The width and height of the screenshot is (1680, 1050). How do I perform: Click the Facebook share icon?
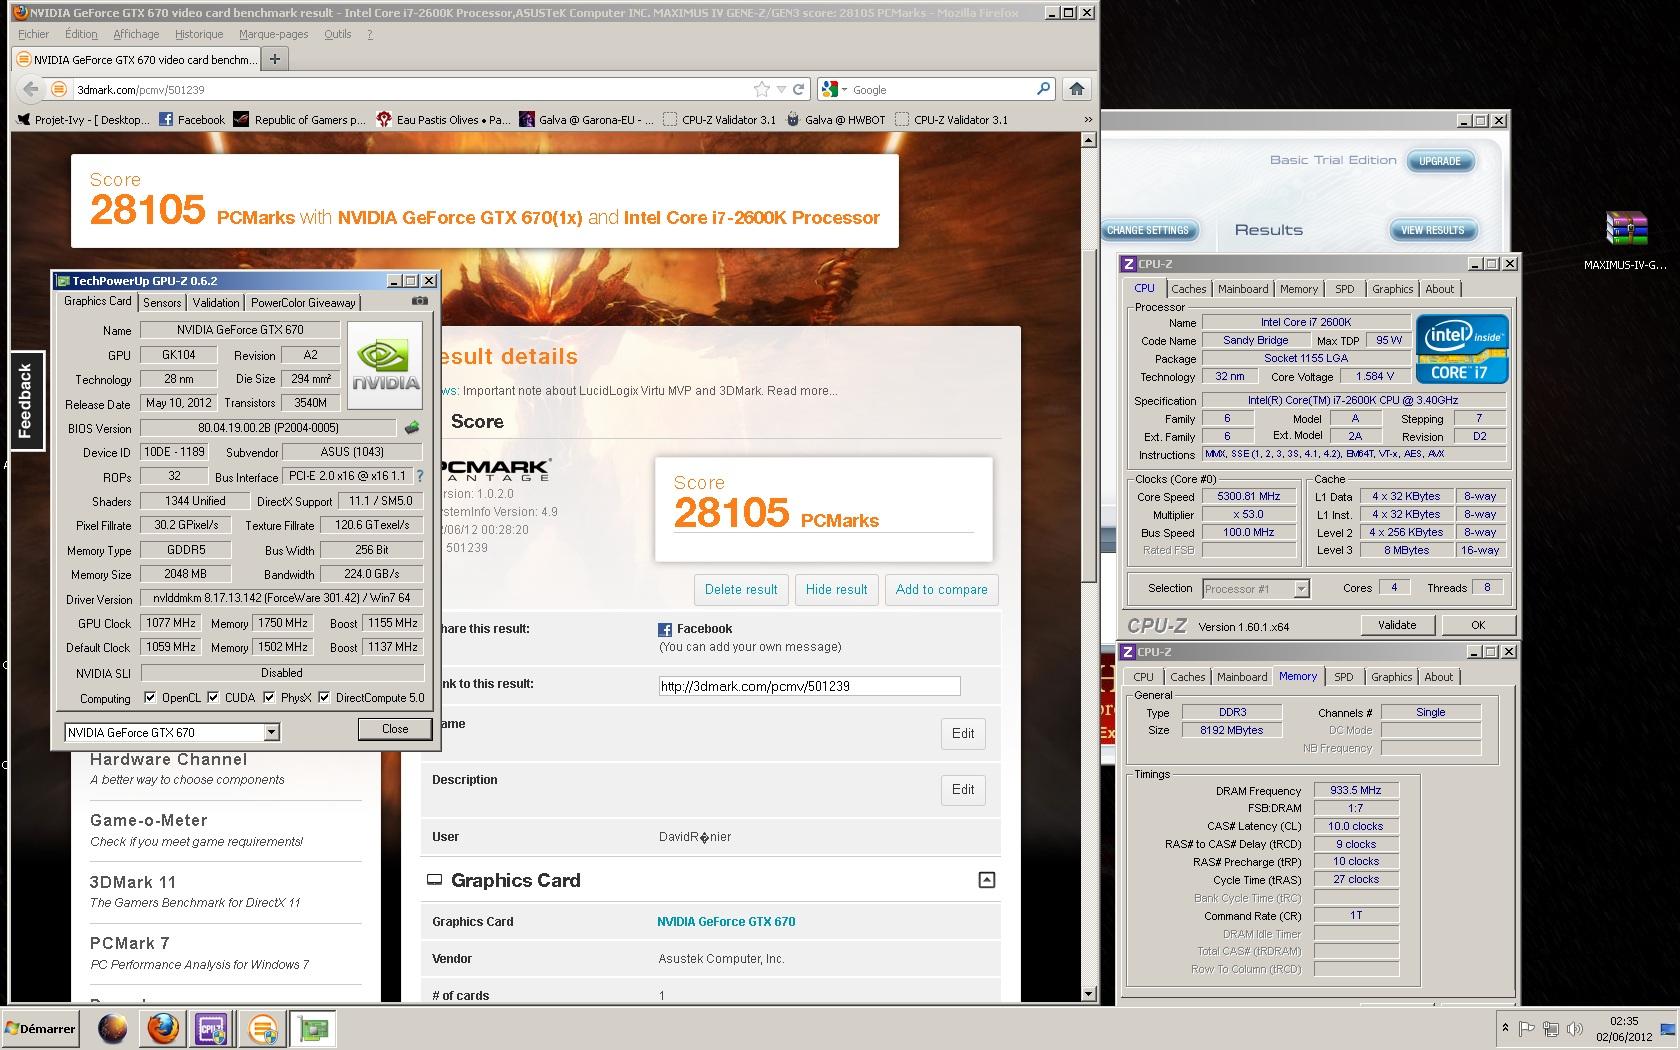click(665, 629)
